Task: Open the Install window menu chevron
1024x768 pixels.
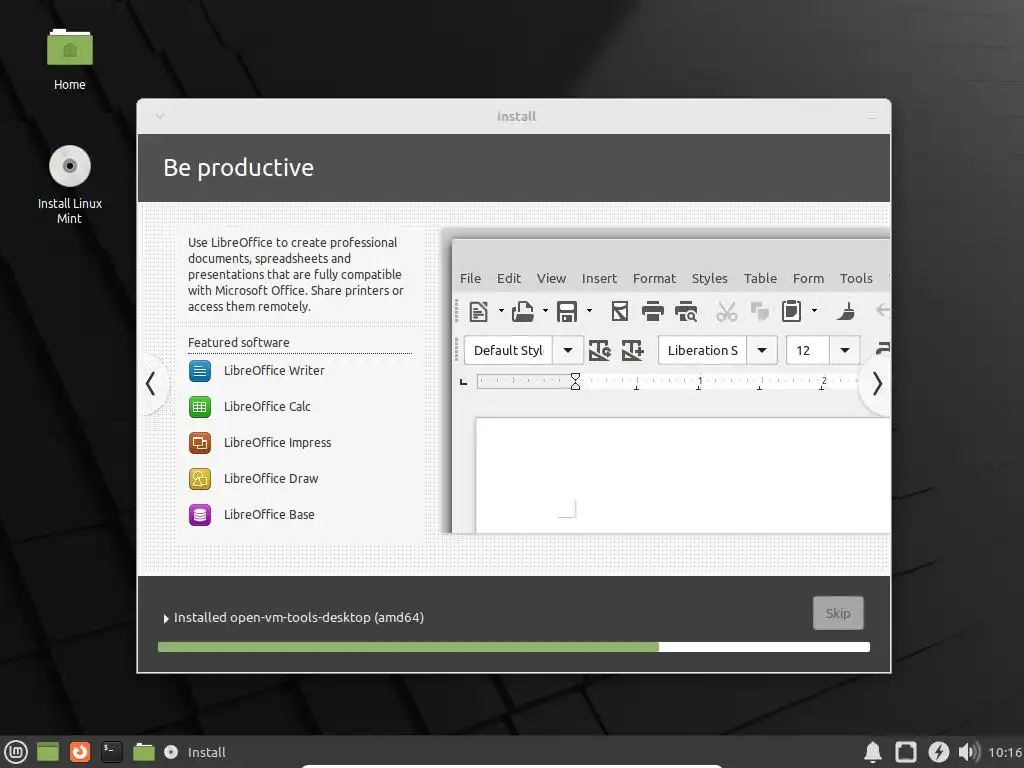Action: [x=160, y=116]
